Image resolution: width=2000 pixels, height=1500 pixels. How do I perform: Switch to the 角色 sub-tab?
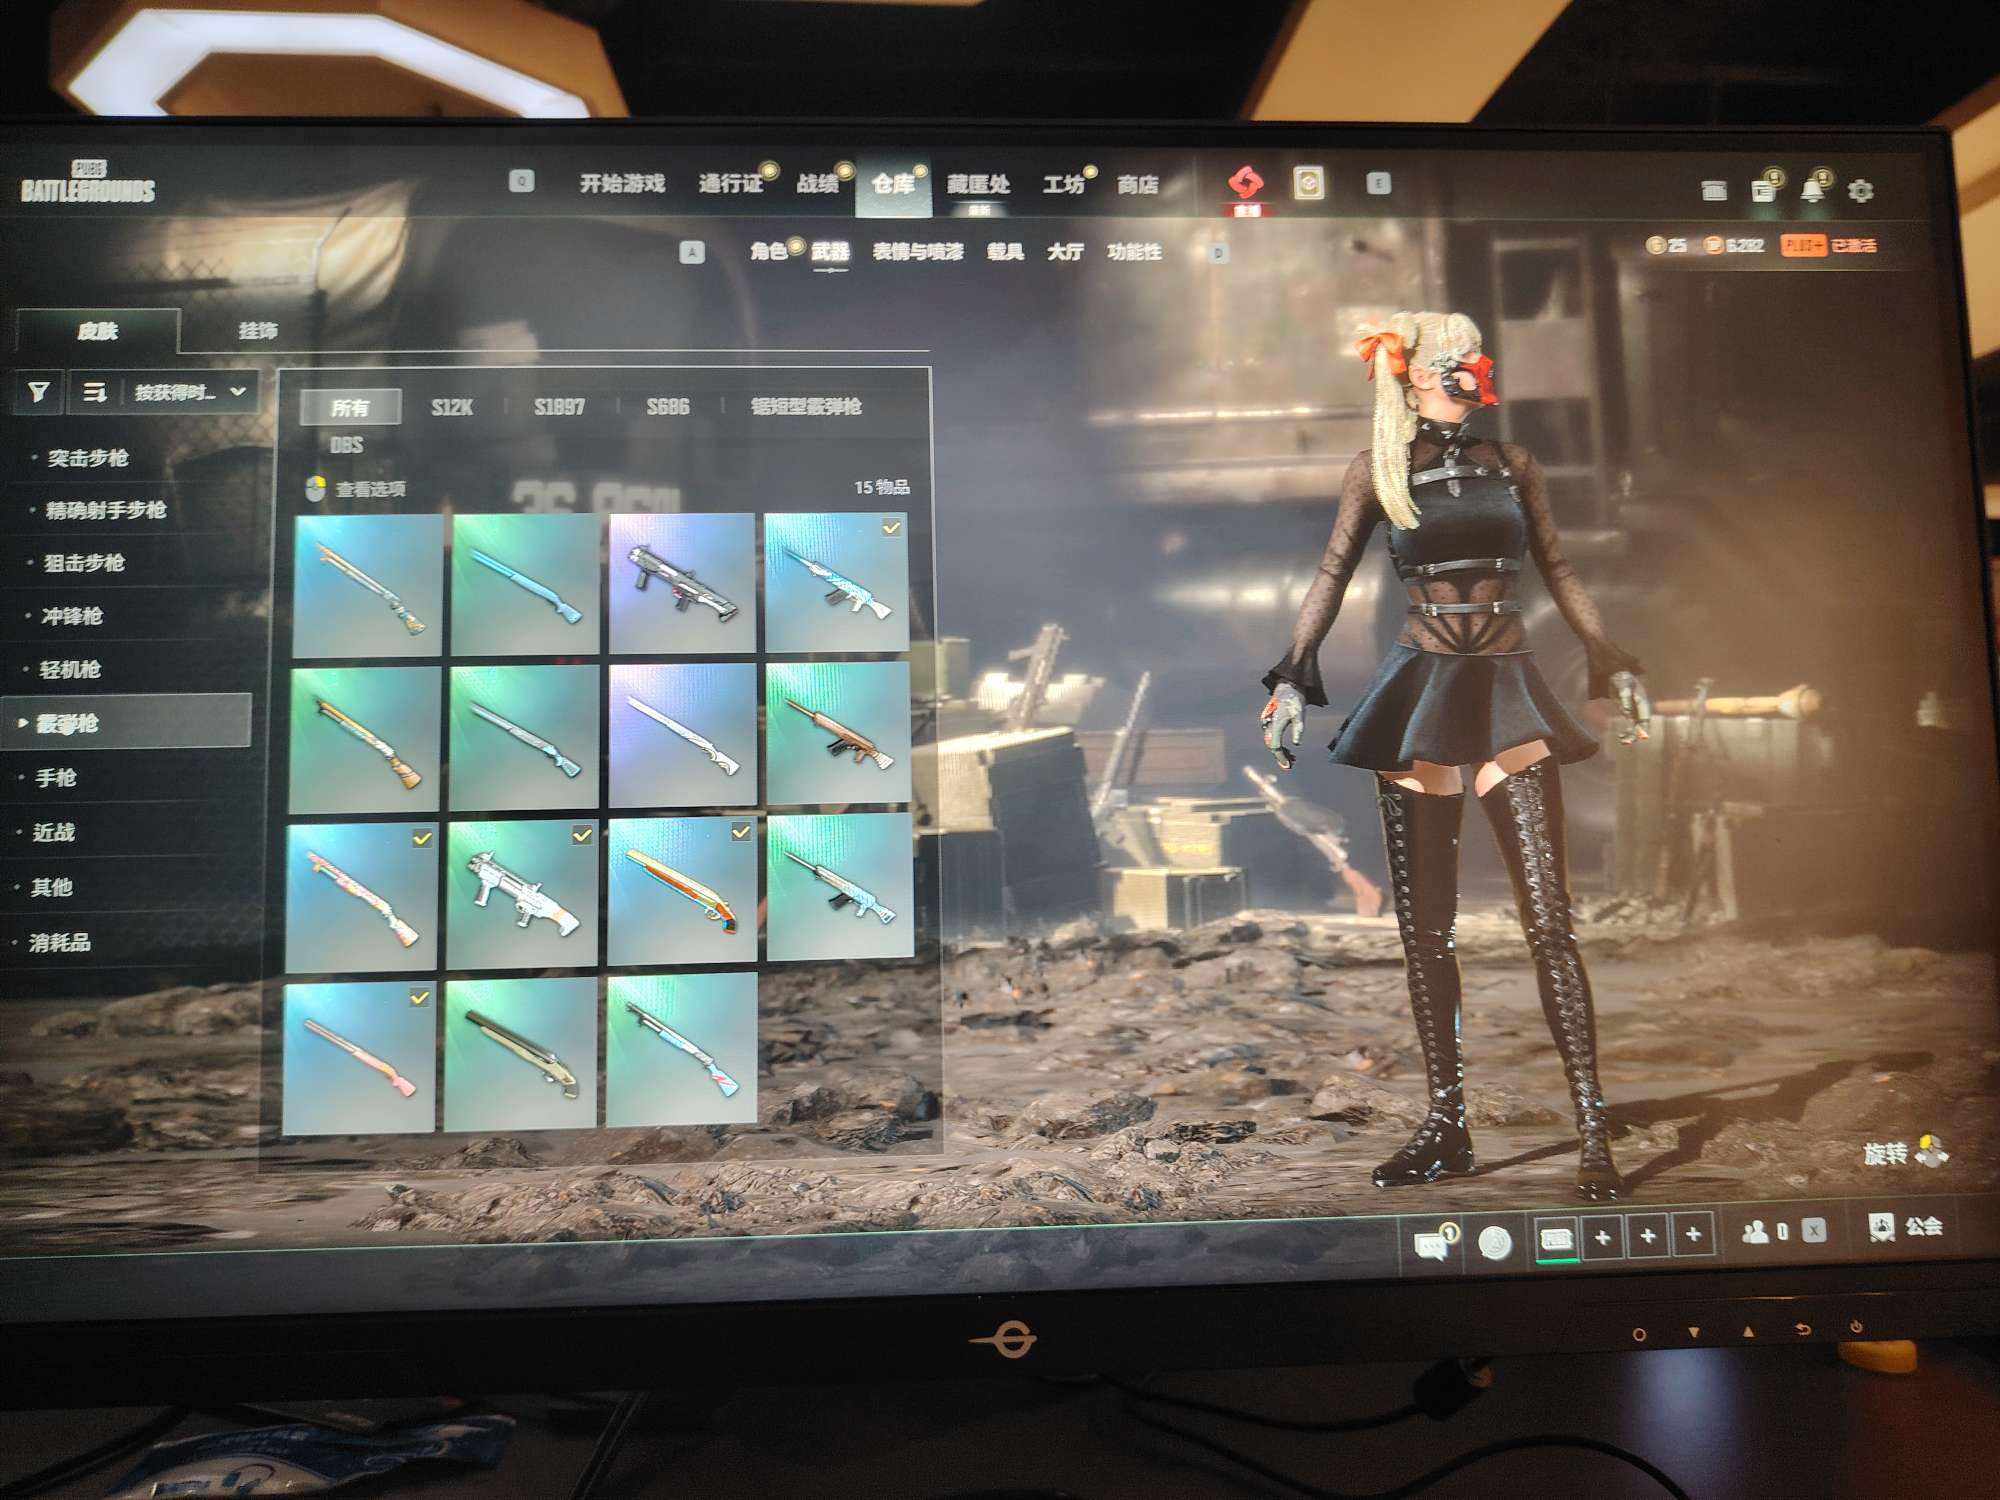pyautogui.click(x=769, y=251)
